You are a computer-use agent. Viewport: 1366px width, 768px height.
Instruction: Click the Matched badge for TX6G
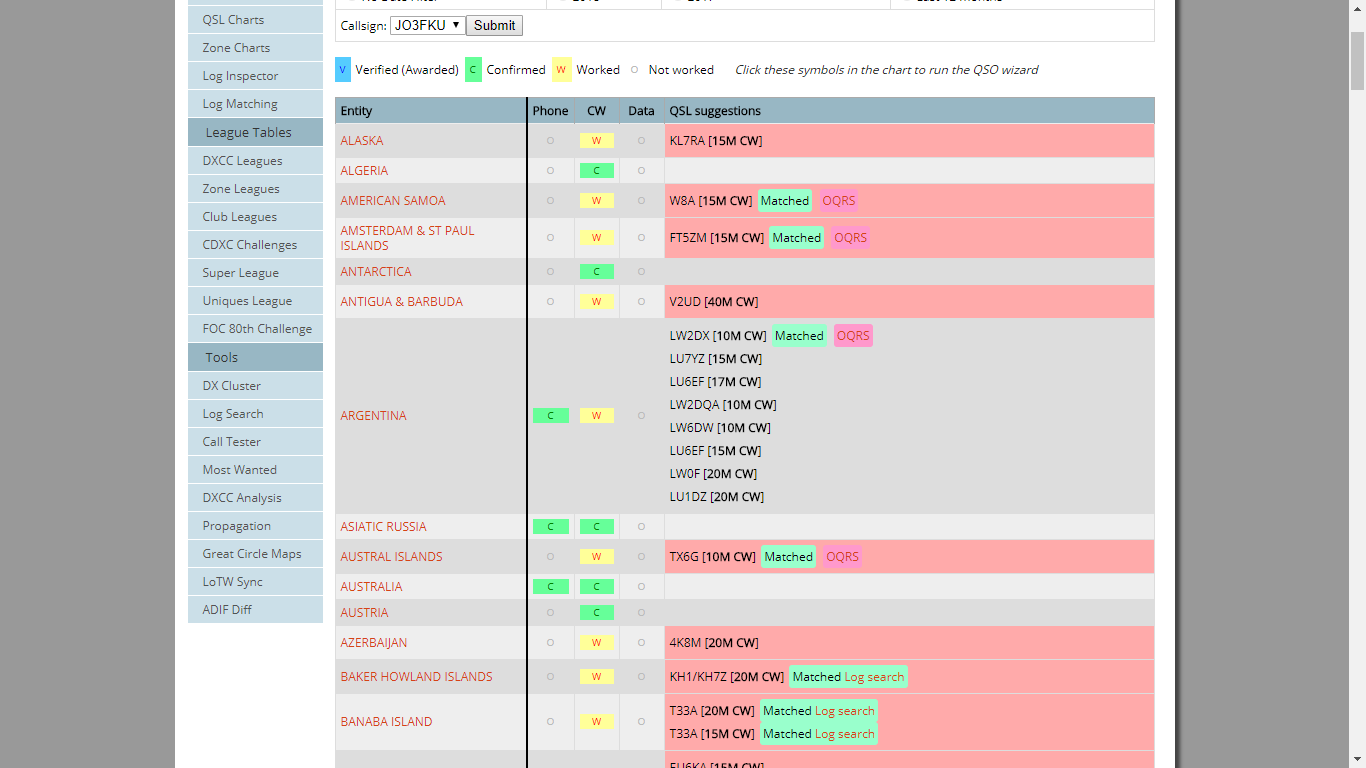[788, 557]
